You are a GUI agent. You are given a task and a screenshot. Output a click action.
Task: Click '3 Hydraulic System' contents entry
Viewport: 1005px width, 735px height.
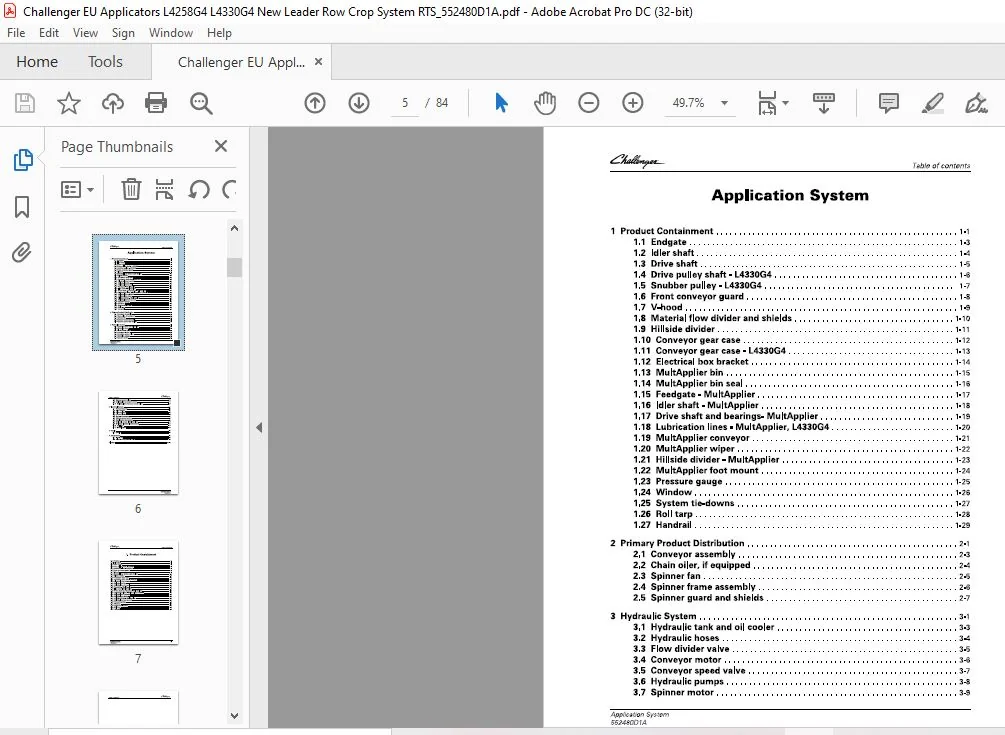[790, 616]
